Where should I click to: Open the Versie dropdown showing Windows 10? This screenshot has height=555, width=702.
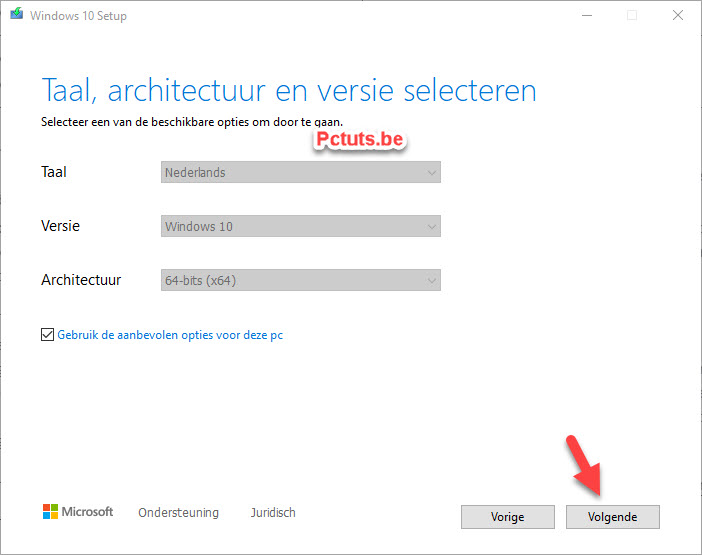pos(301,226)
